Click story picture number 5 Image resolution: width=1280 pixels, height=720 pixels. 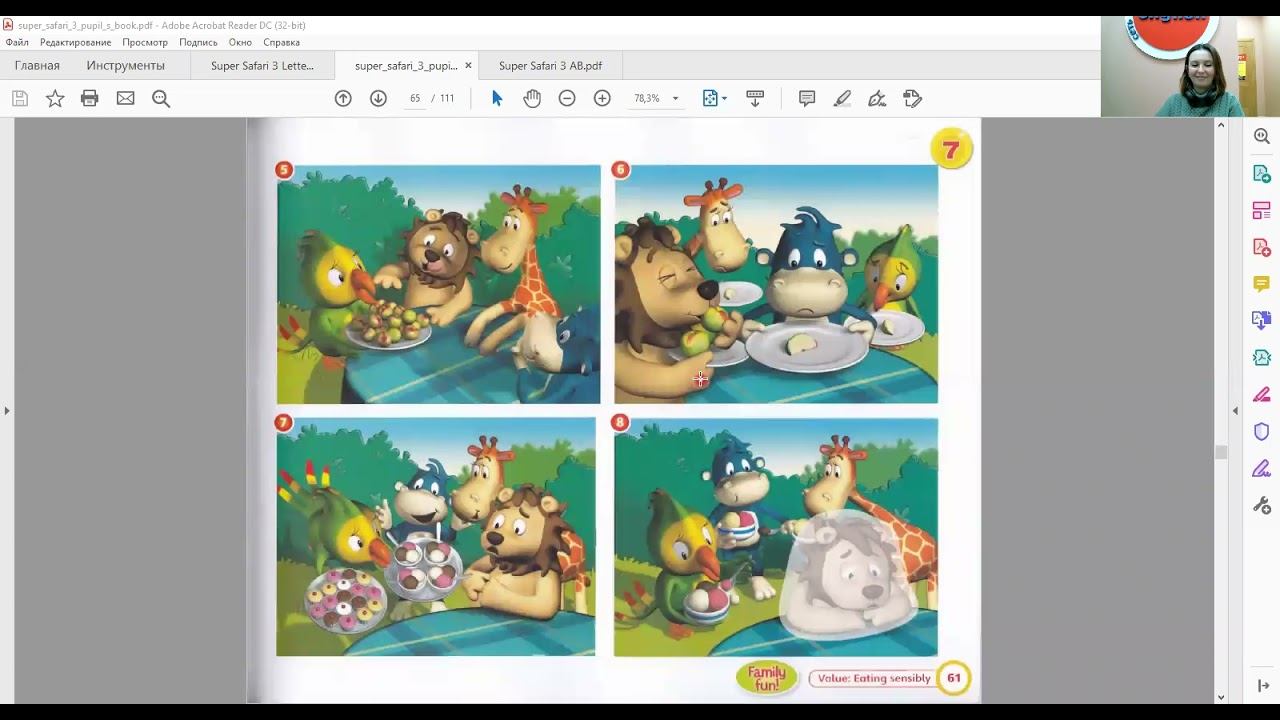coord(438,284)
